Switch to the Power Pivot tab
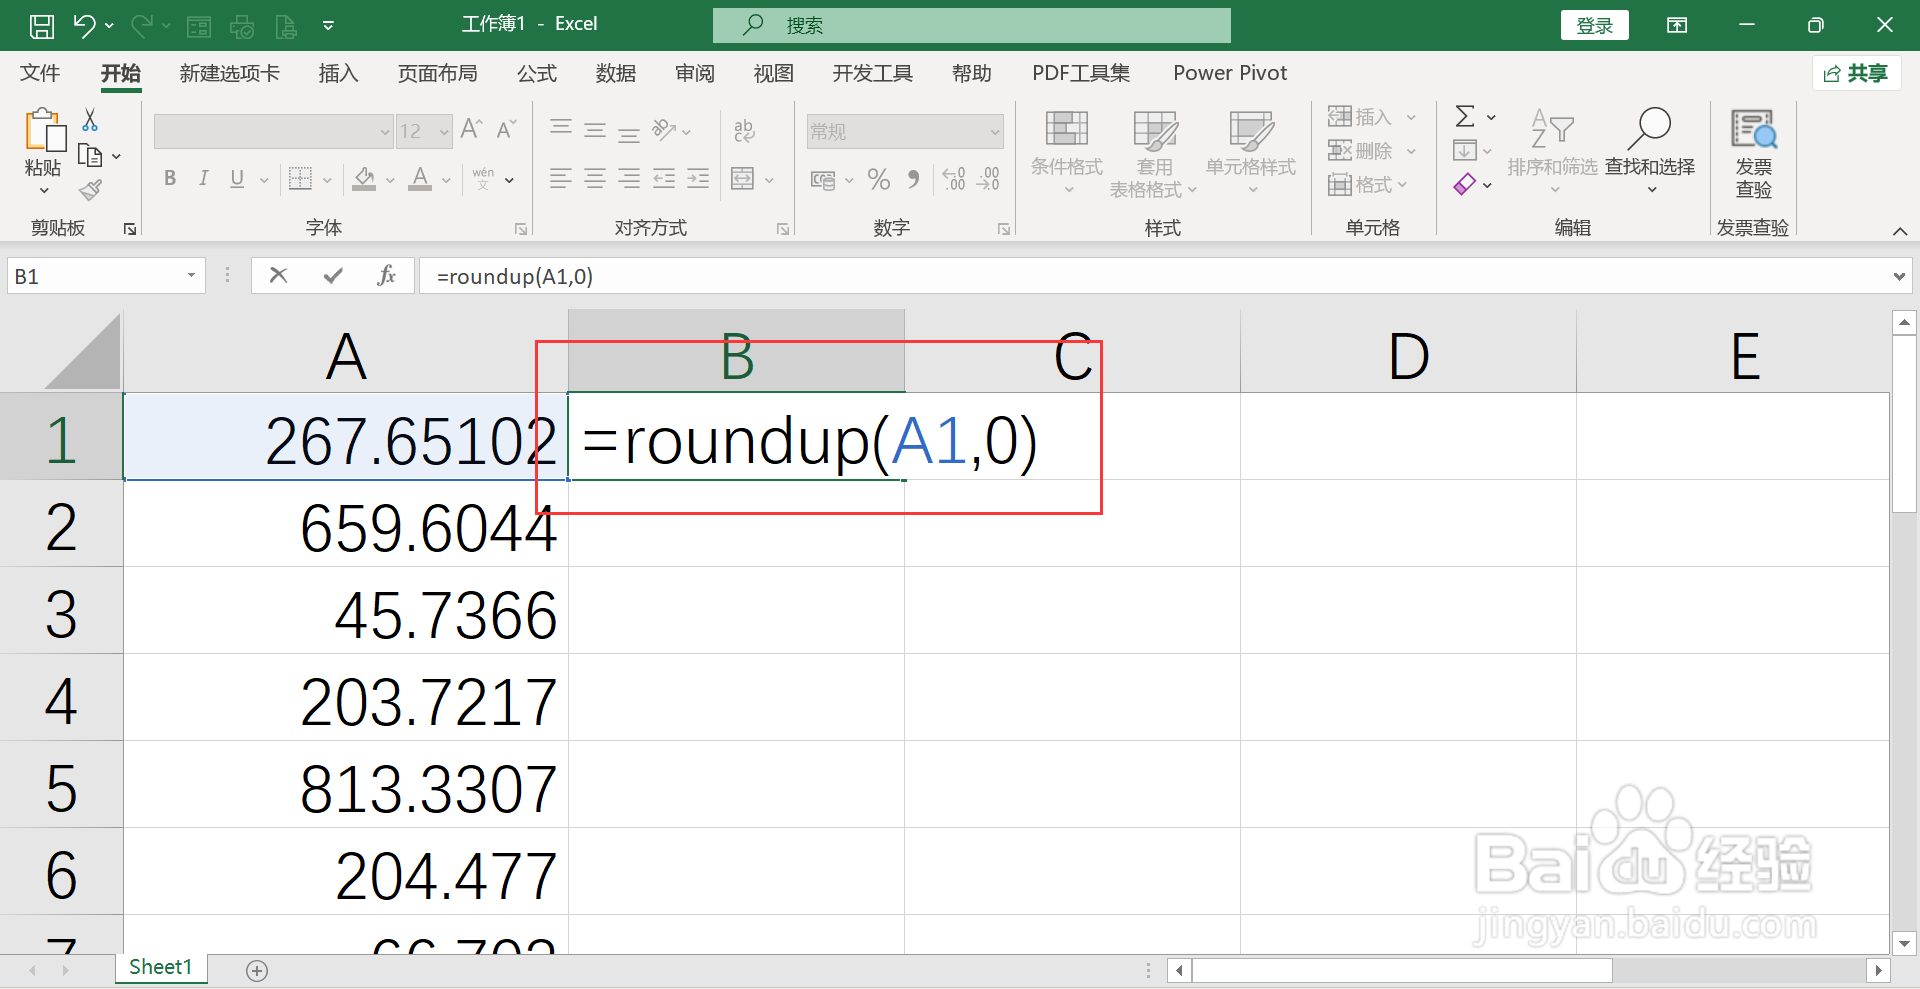This screenshot has width=1920, height=989. [1230, 73]
